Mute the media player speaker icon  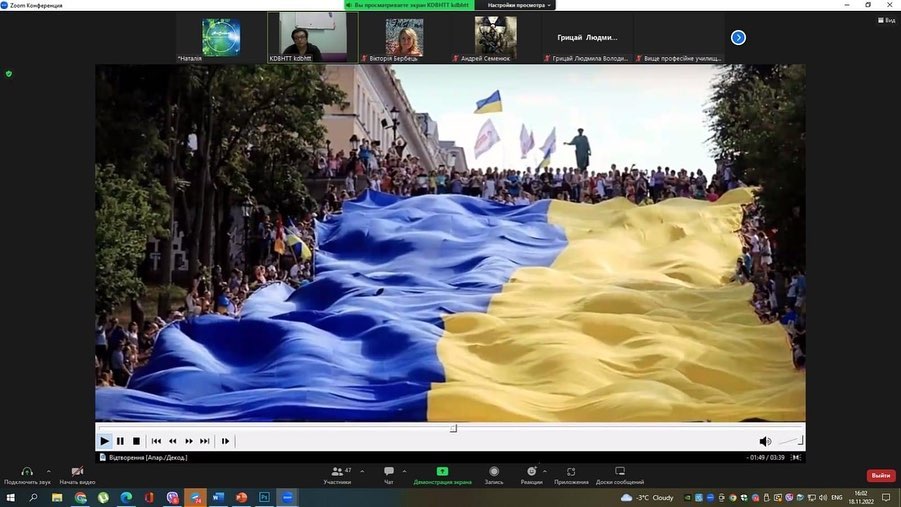765,441
